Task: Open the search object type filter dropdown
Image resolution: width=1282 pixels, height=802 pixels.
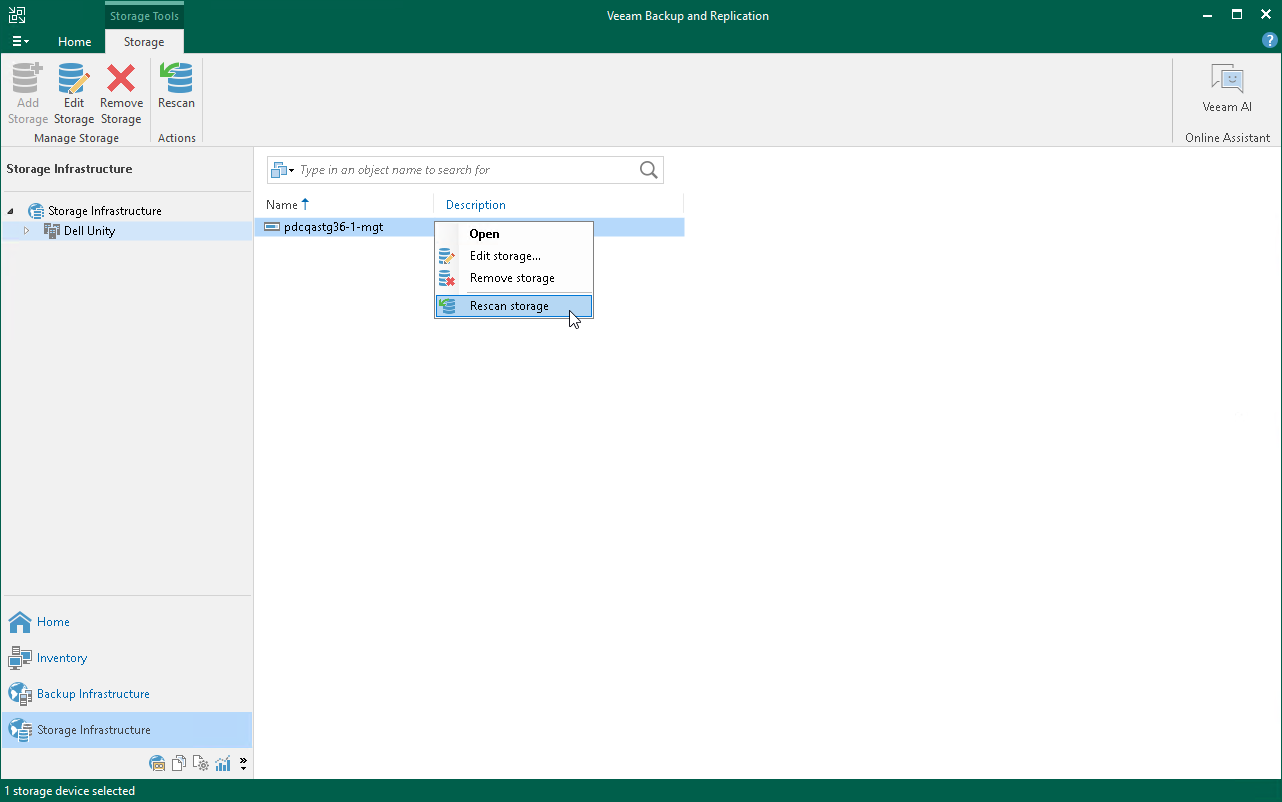Action: [x=282, y=170]
